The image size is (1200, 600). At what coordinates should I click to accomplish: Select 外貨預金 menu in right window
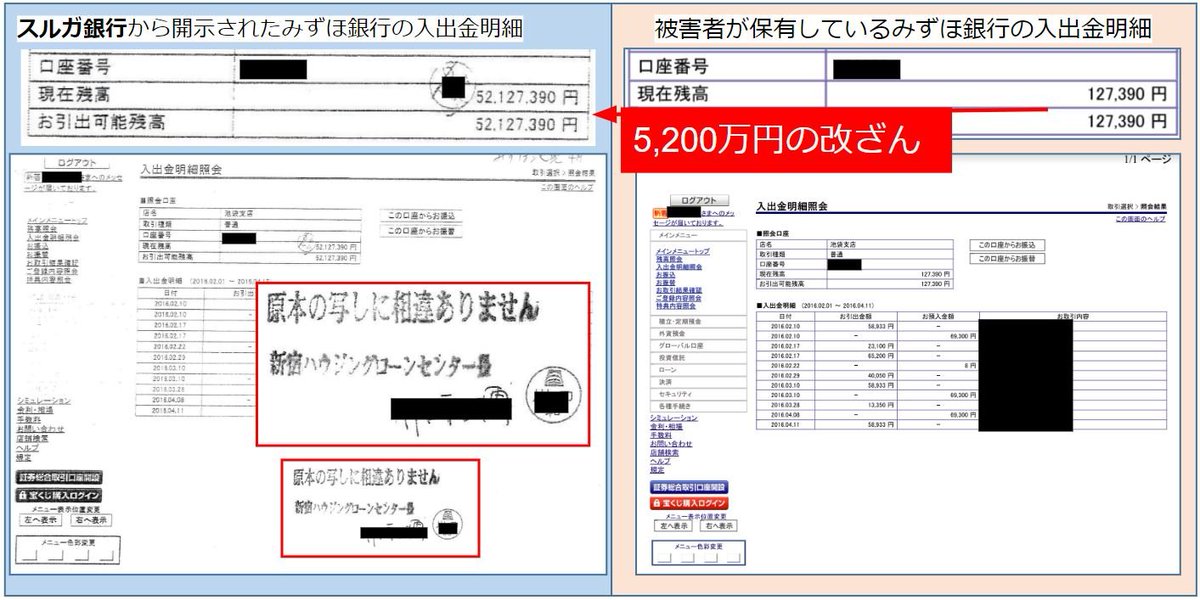pos(700,333)
